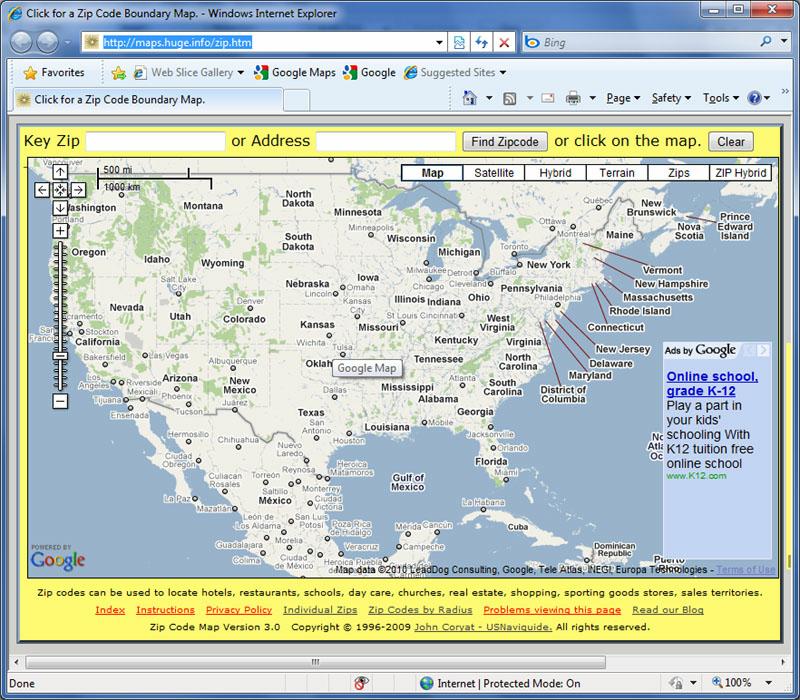The image size is (800, 700).
Task: Open the Tools menu
Action: [720, 97]
